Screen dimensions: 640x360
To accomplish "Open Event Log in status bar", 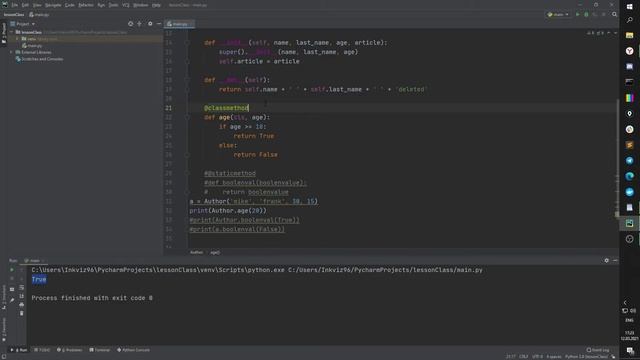I will pos(598,350).
